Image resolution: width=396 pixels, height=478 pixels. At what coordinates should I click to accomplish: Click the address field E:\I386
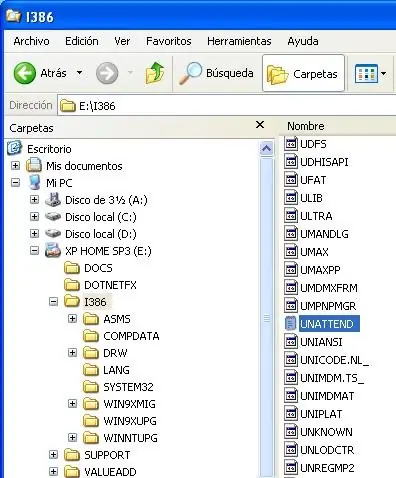coord(227,106)
